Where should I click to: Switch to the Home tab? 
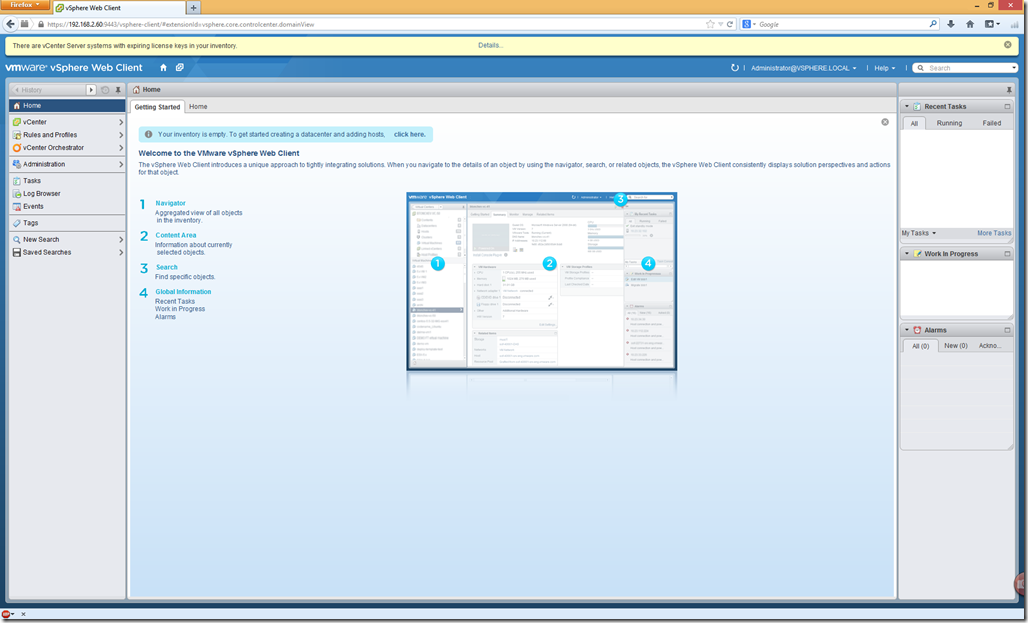(x=198, y=106)
